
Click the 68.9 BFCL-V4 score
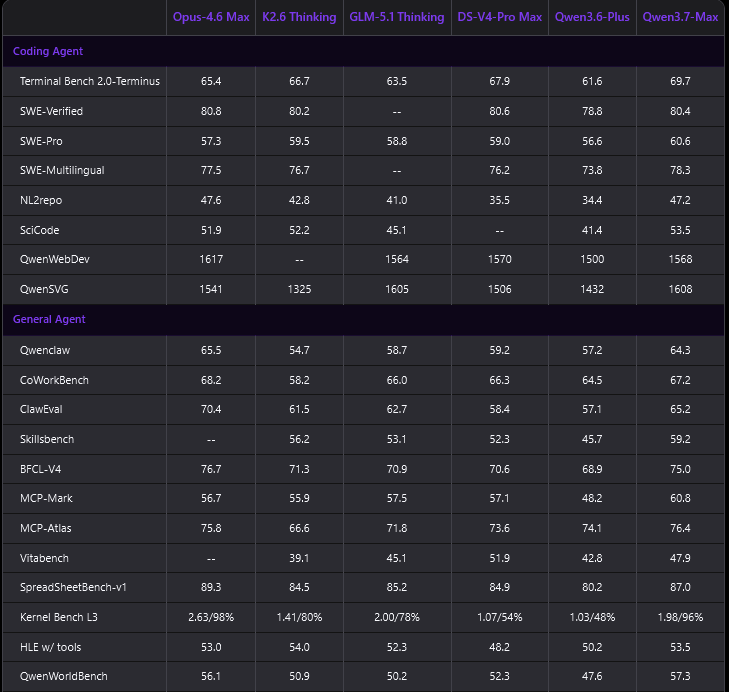point(592,469)
